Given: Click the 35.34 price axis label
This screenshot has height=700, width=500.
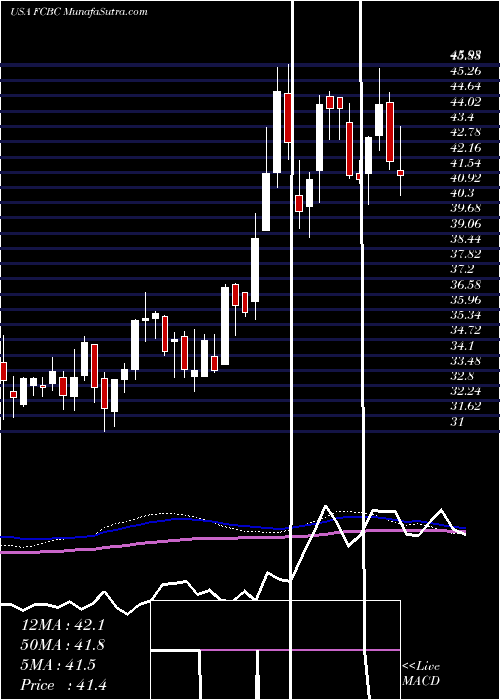Looking at the screenshot, I should tap(466, 315).
